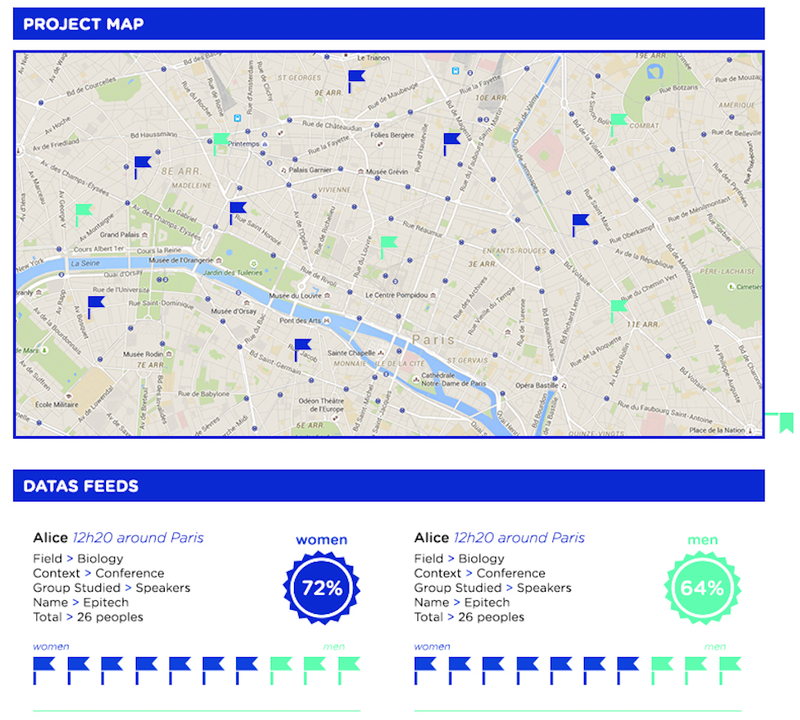This screenshot has height=720, width=800.
Task: Click blue flag near Bd de Magenta
Action: coord(452,144)
